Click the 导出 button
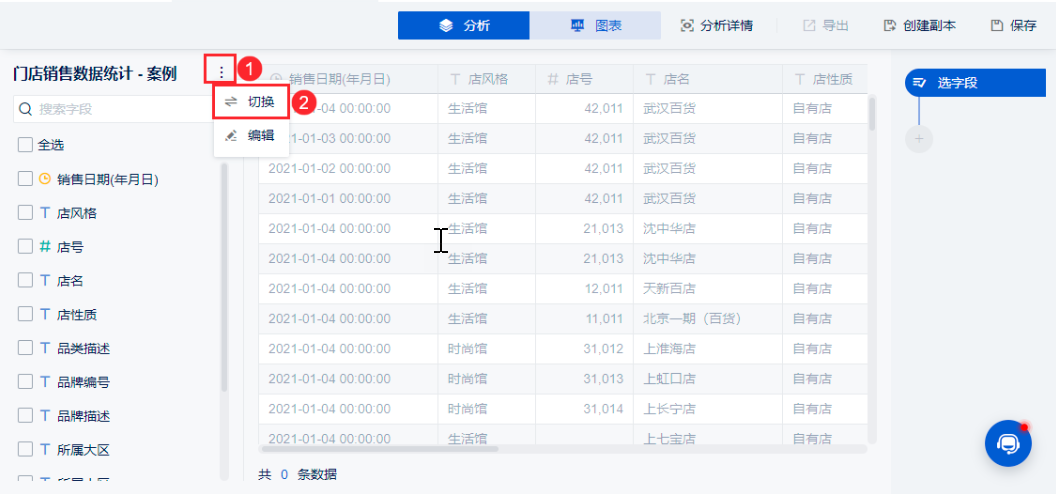Screen dimensions: 1056x494 click(x=825, y=26)
